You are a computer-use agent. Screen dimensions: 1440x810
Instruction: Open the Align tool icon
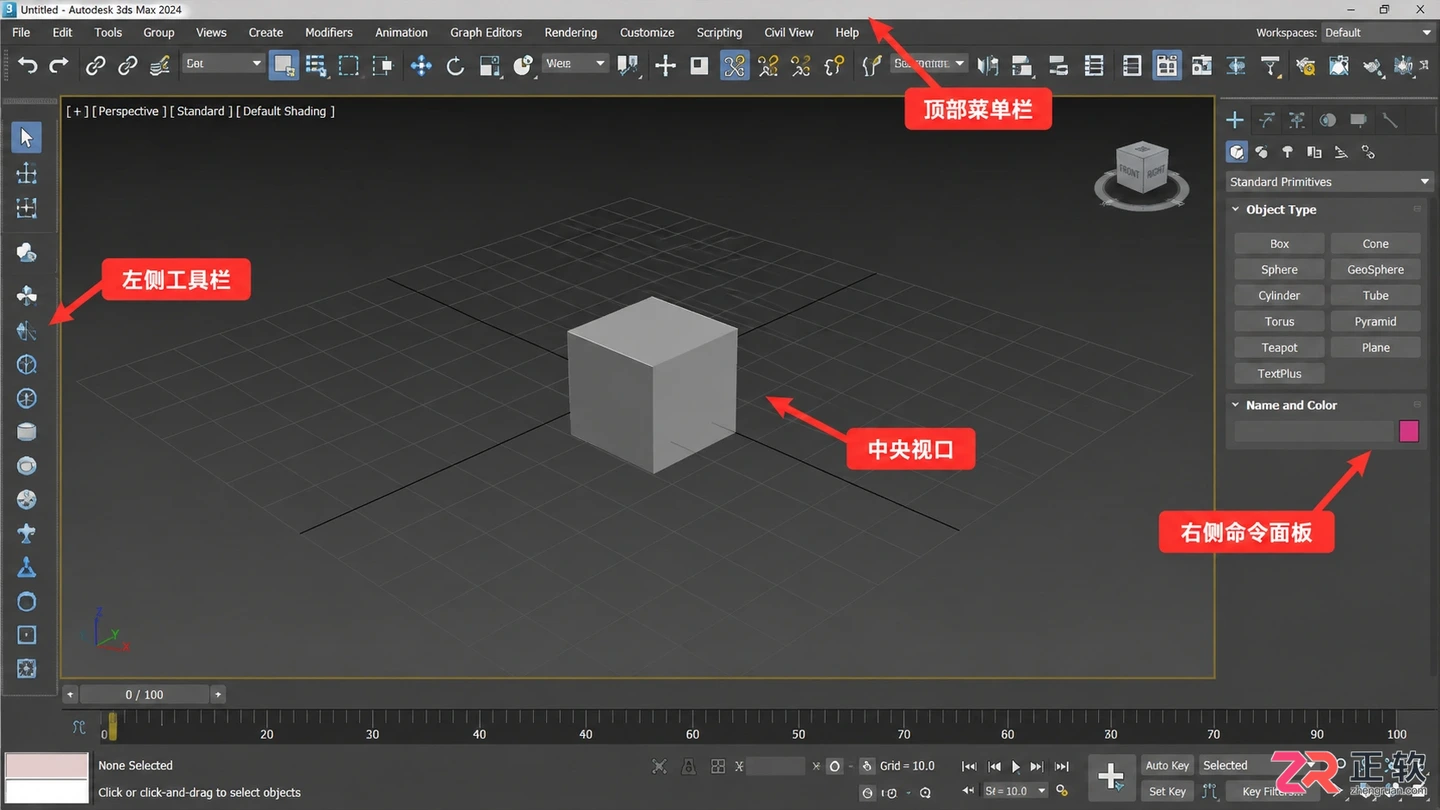point(1022,66)
